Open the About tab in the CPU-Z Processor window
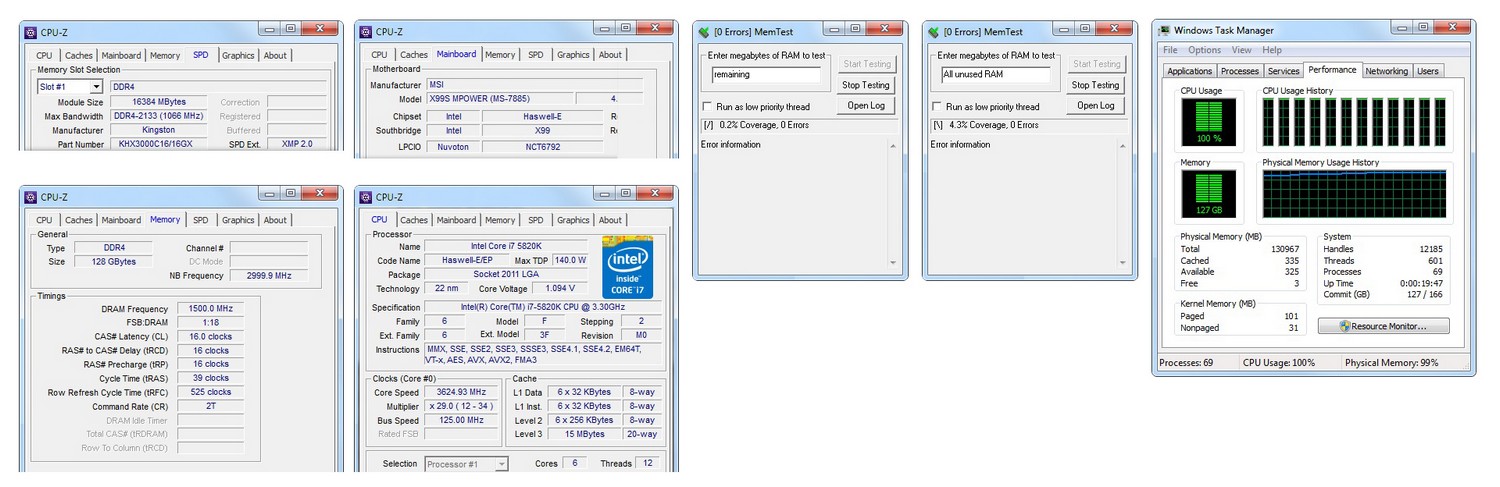The width and height of the screenshot is (1500, 487). pos(610,221)
